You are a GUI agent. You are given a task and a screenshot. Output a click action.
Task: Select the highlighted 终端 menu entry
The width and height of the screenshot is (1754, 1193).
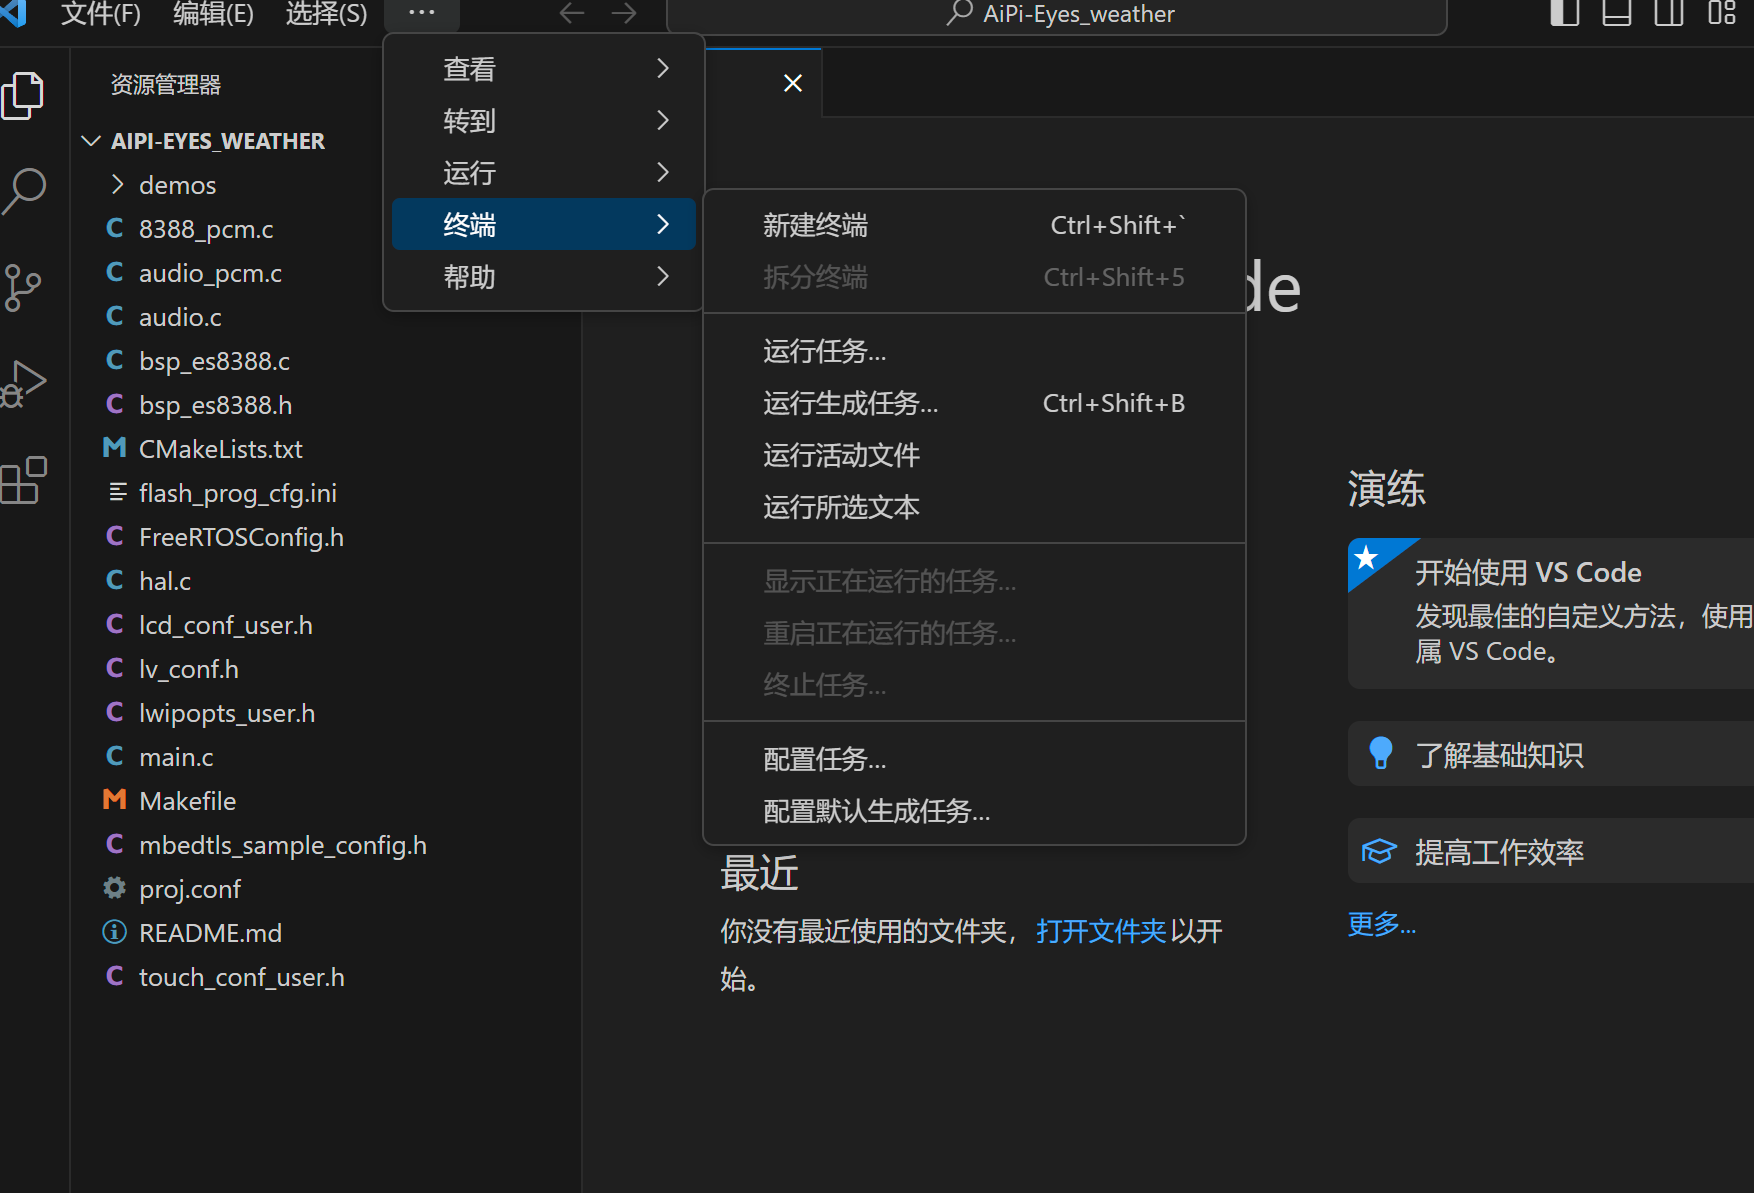click(x=544, y=225)
